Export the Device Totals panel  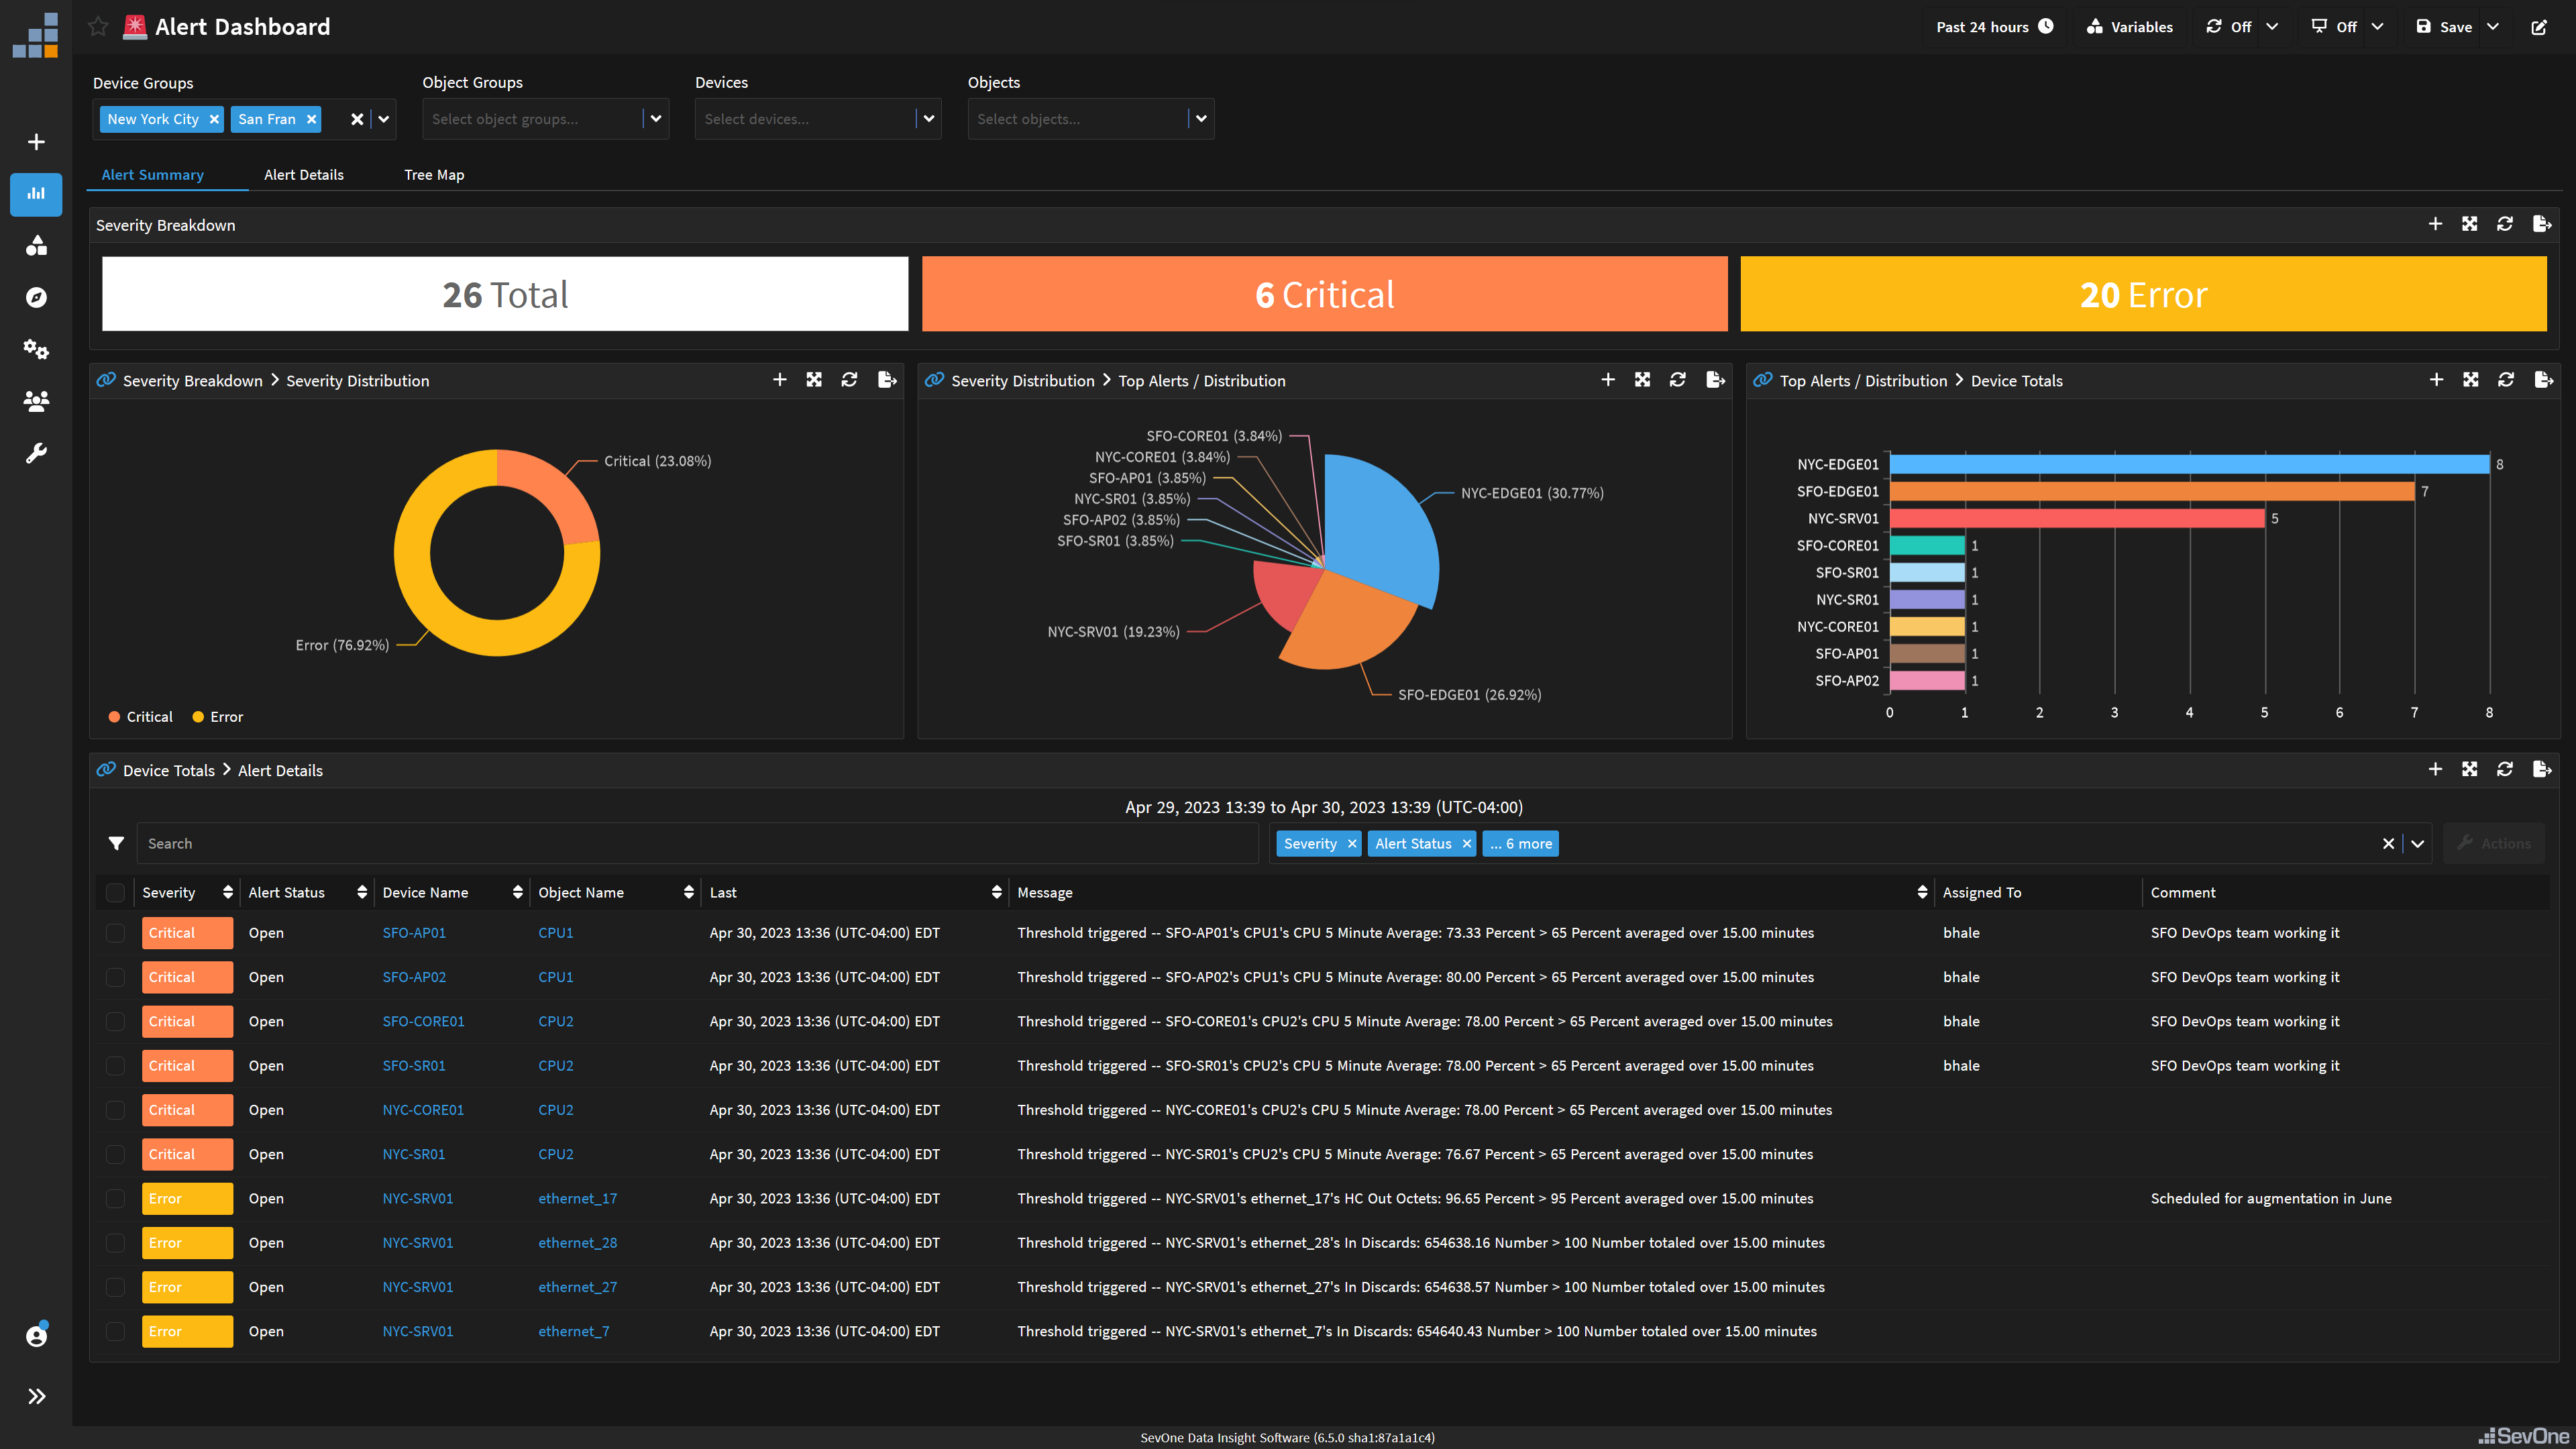click(x=2543, y=380)
